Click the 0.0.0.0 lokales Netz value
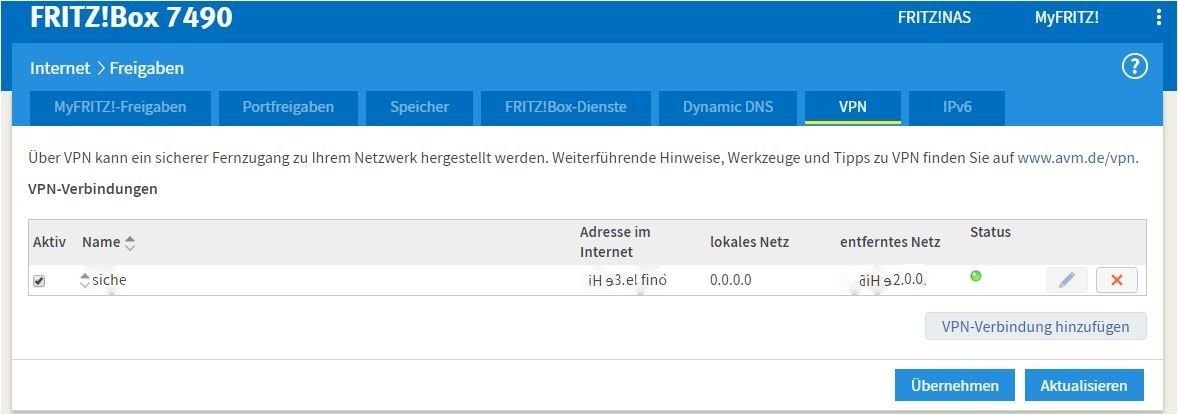1178x415 pixels. pos(731,280)
